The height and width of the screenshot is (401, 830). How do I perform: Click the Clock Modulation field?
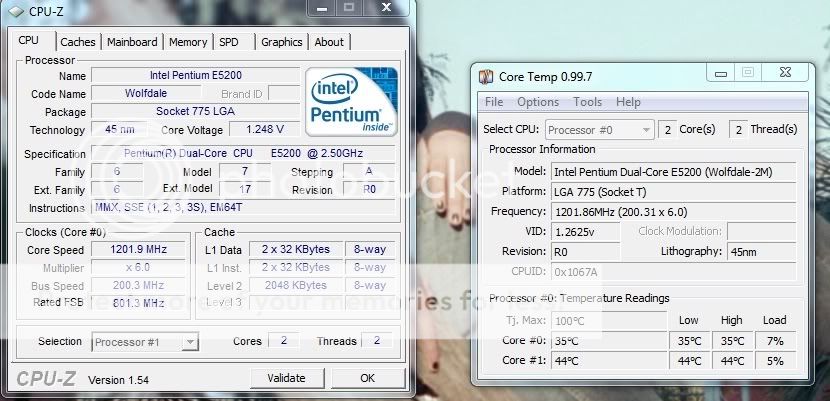tap(762, 232)
